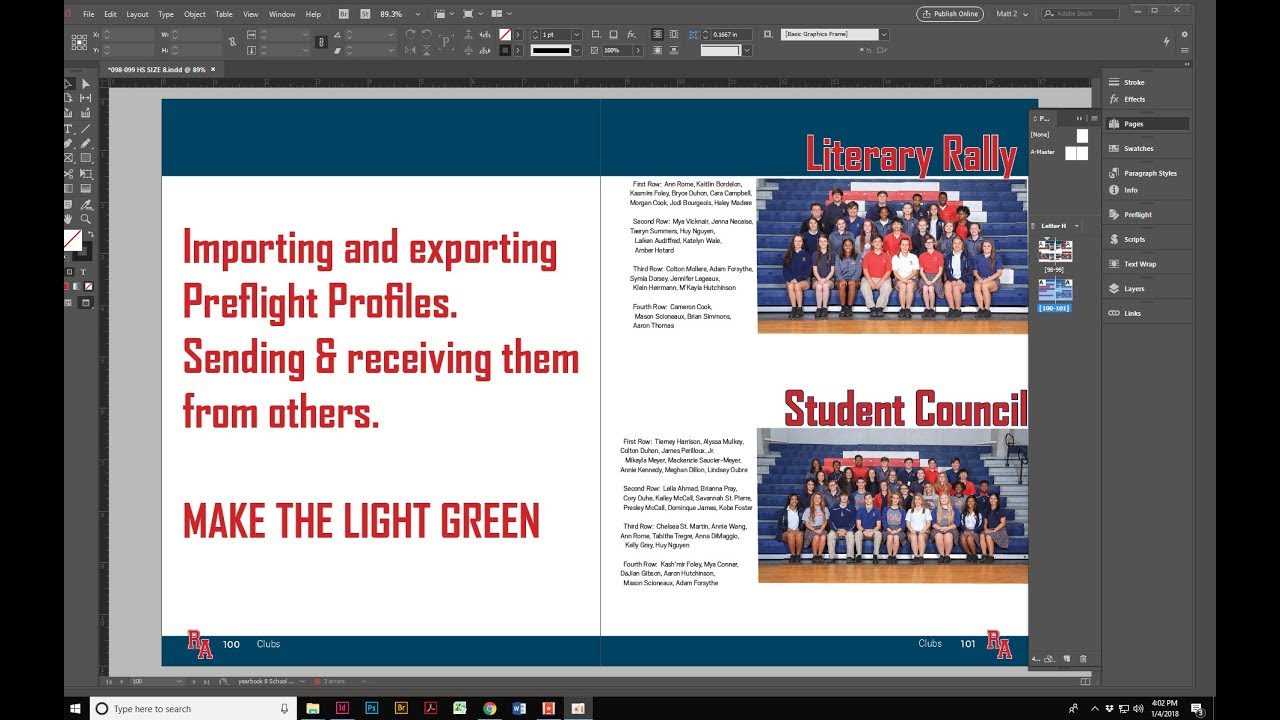Select the Type tool

69,128
